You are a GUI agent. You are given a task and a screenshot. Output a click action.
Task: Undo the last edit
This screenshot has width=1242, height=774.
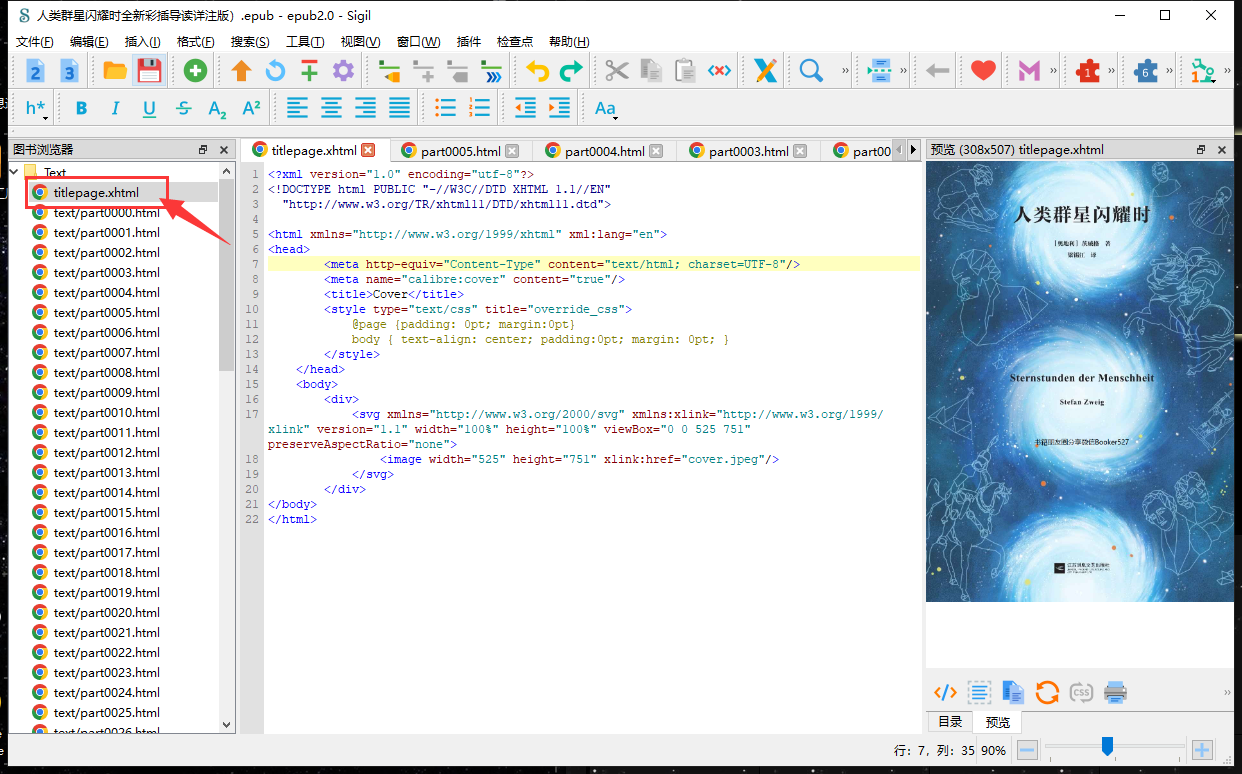(538, 71)
